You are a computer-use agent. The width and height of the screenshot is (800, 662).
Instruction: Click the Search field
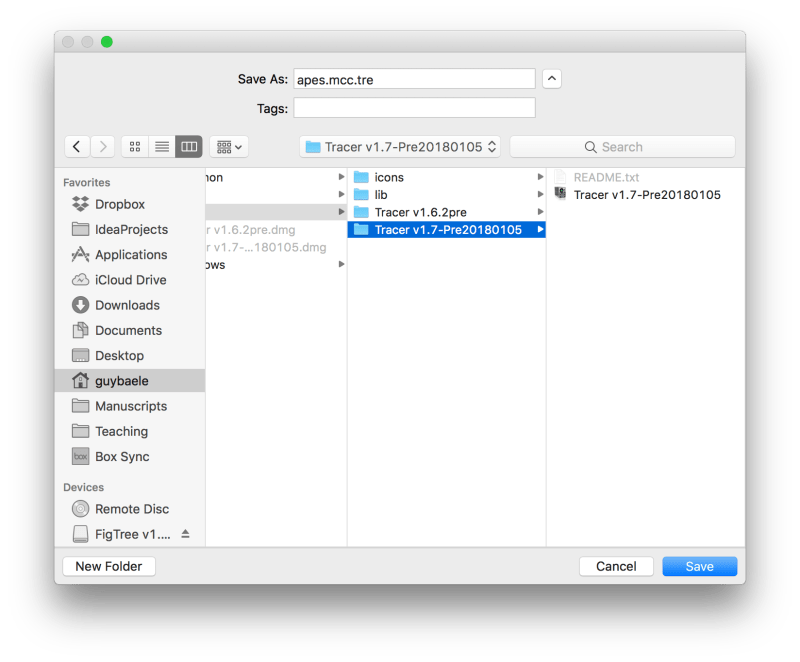click(x=622, y=147)
